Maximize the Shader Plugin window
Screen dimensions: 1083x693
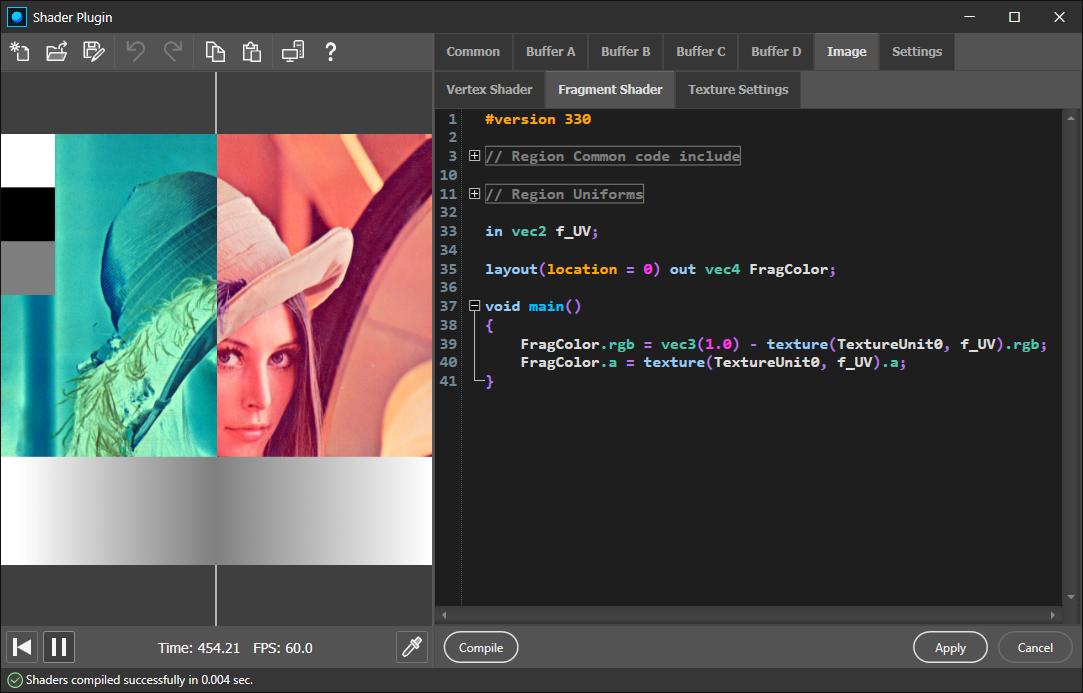tap(1014, 17)
